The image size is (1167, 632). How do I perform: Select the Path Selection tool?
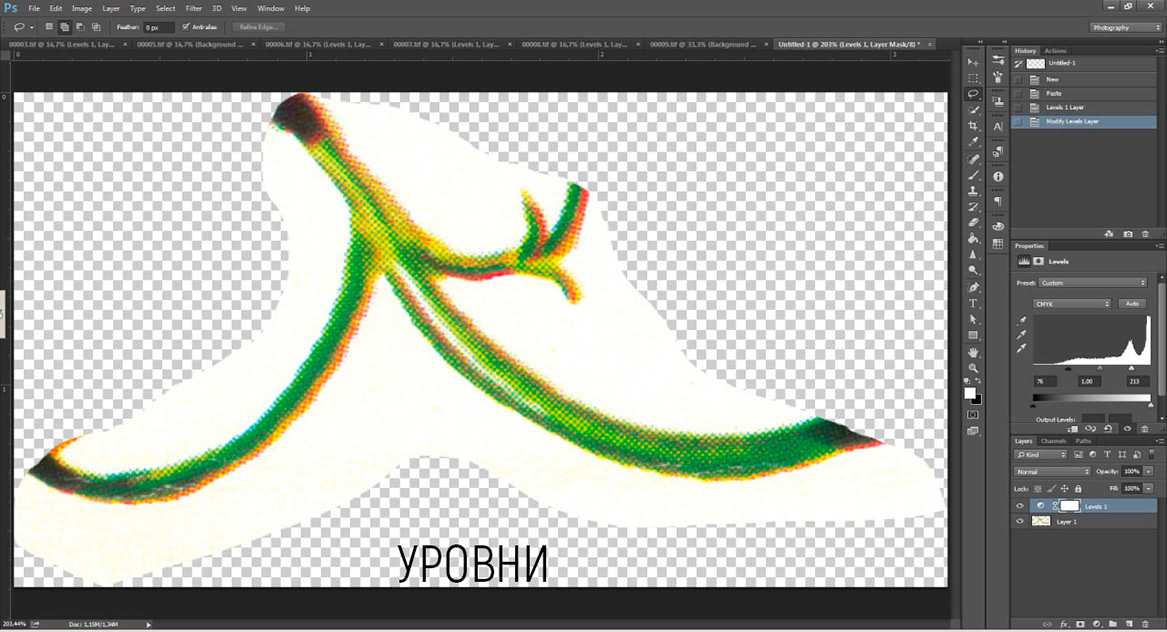point(973,319)
